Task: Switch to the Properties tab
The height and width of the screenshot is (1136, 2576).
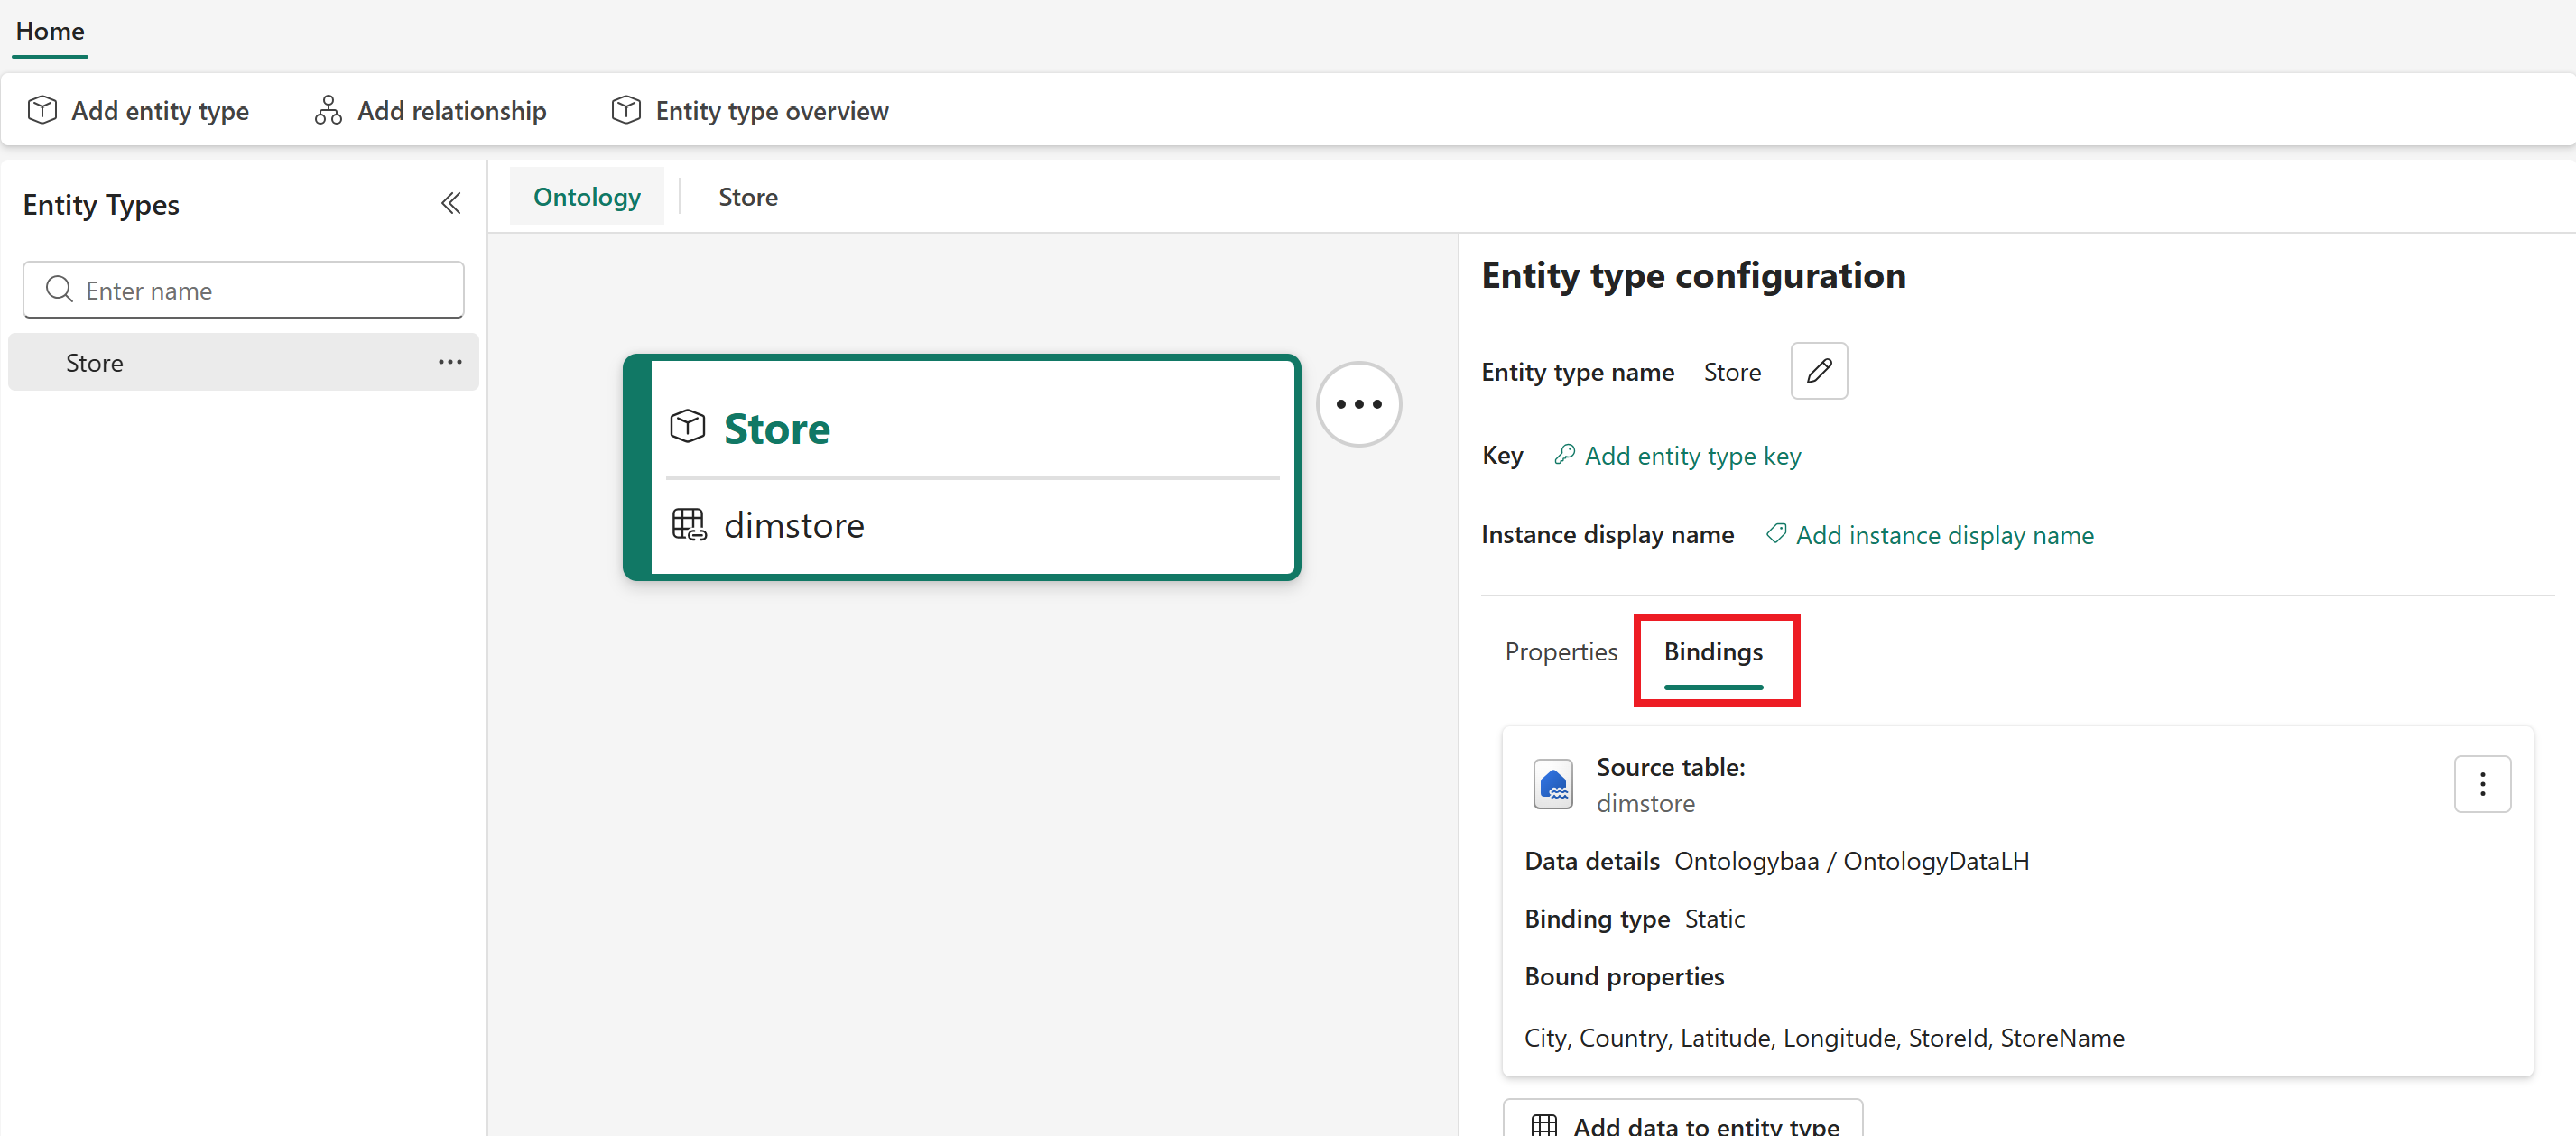Action: (x=1561, y=651)
